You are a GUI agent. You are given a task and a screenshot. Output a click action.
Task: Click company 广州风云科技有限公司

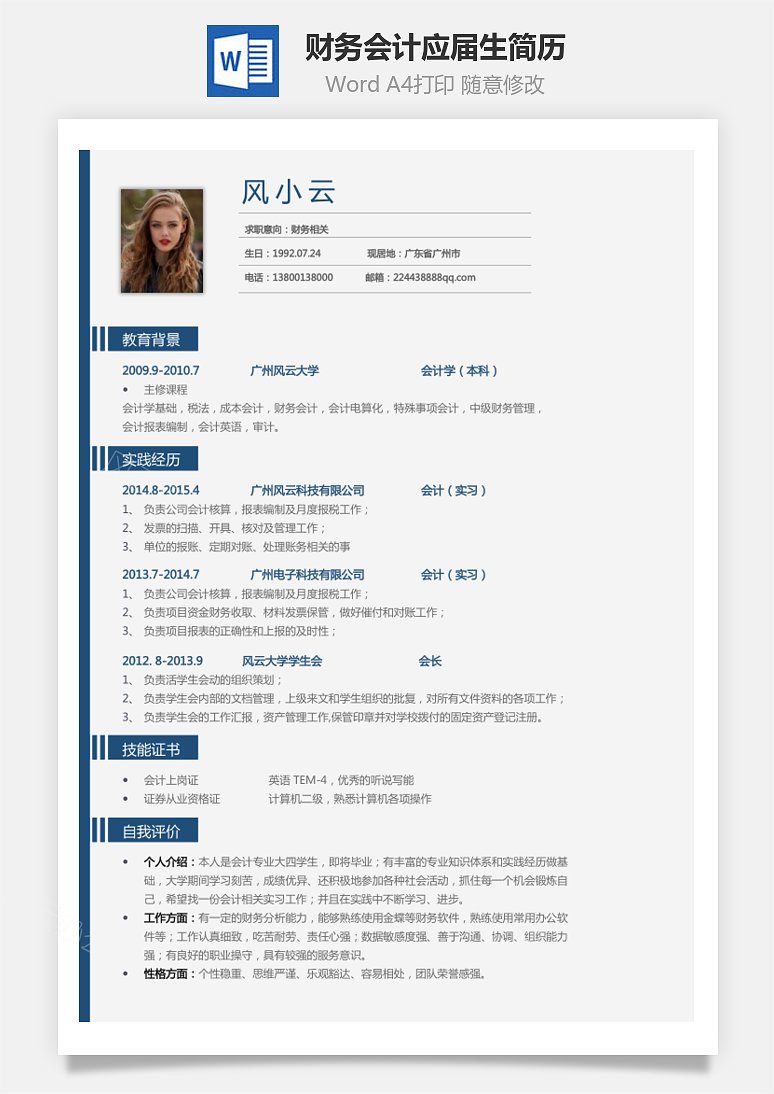308,490
